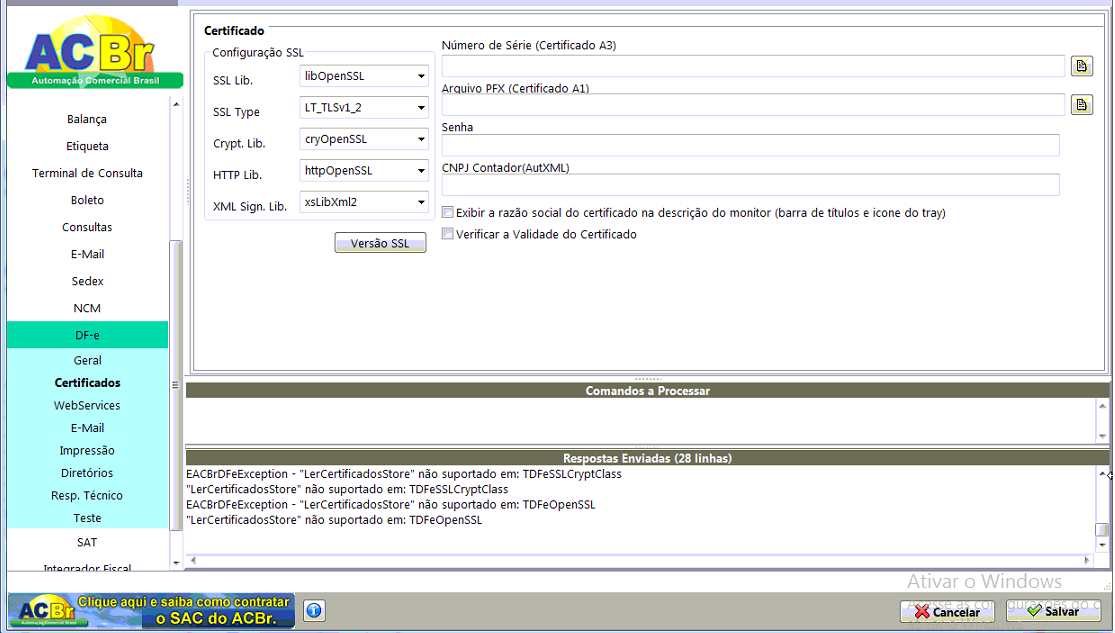Screen dimensions: 1115x633
Task: Open the SAT section
Action: tap(87, 542)
